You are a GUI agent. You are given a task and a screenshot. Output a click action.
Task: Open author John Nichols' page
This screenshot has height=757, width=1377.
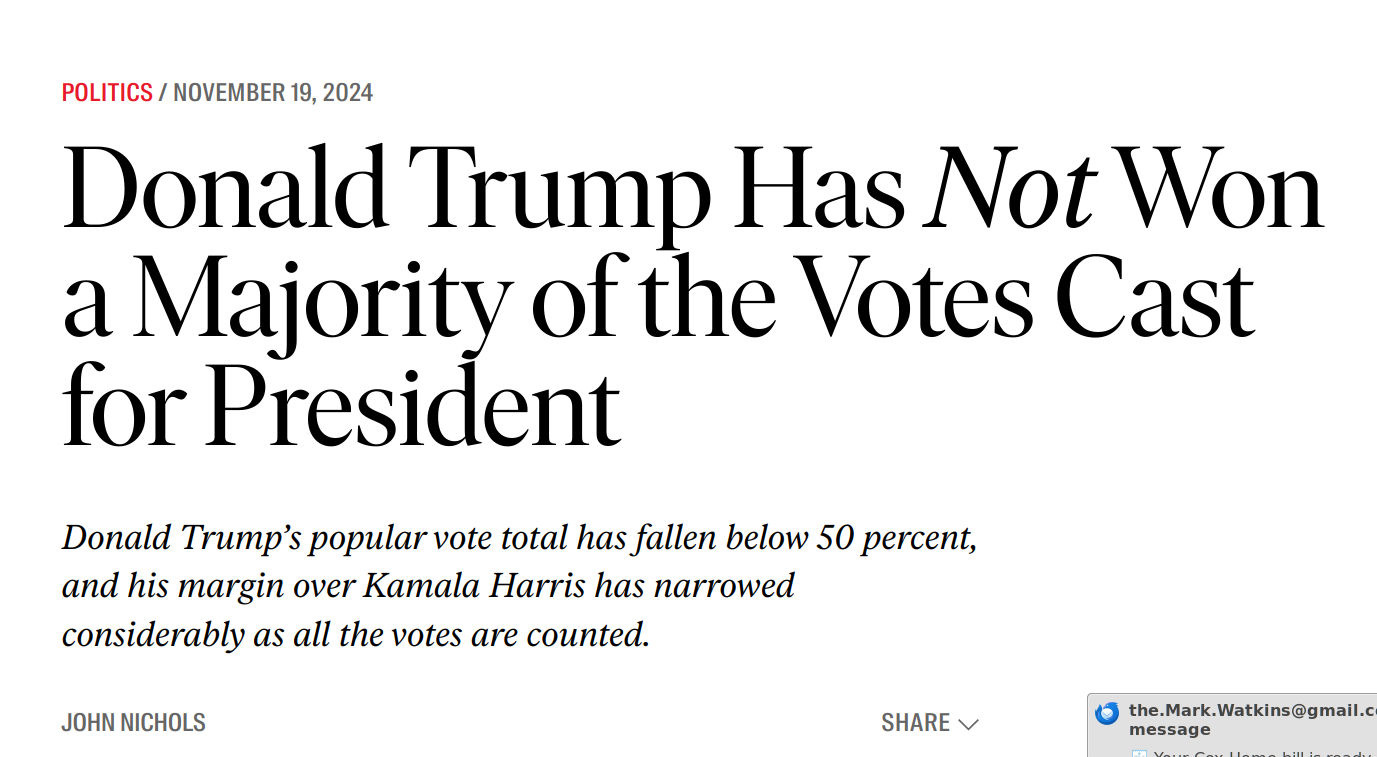tap(134, 723)
